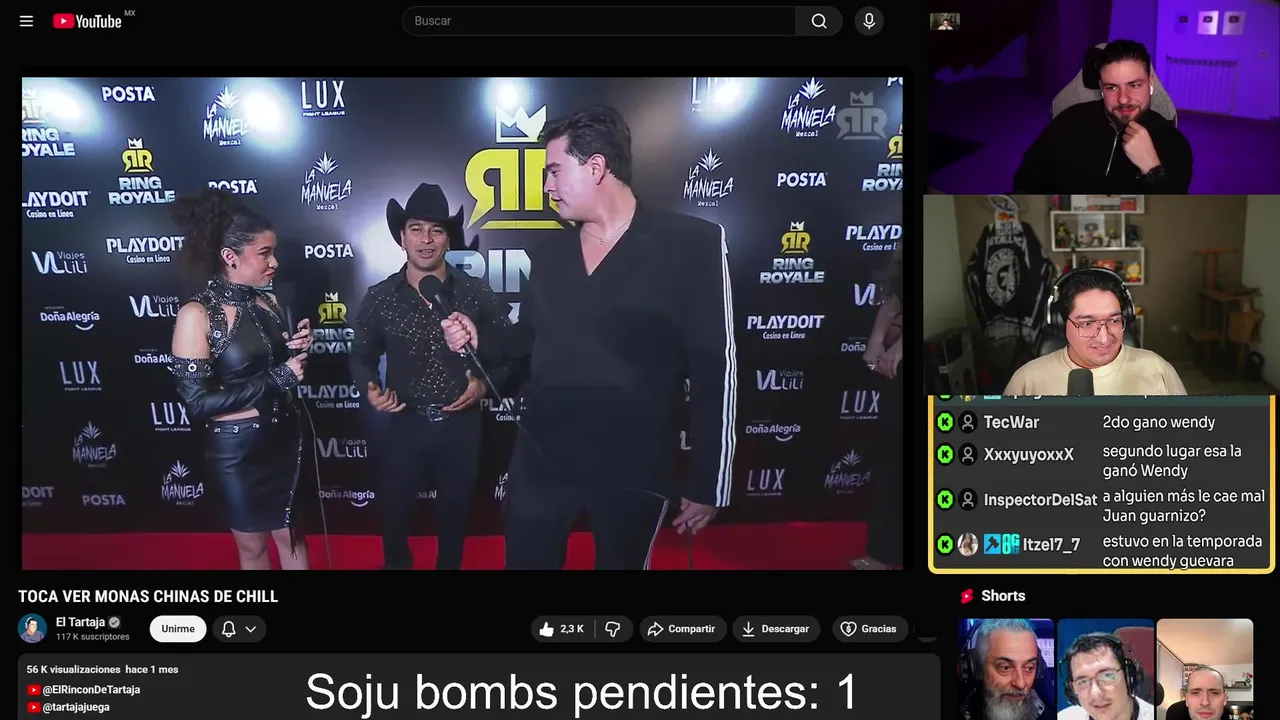Click the Shorts section heading
1280x720 pixels.
(x=1003, y=596)
